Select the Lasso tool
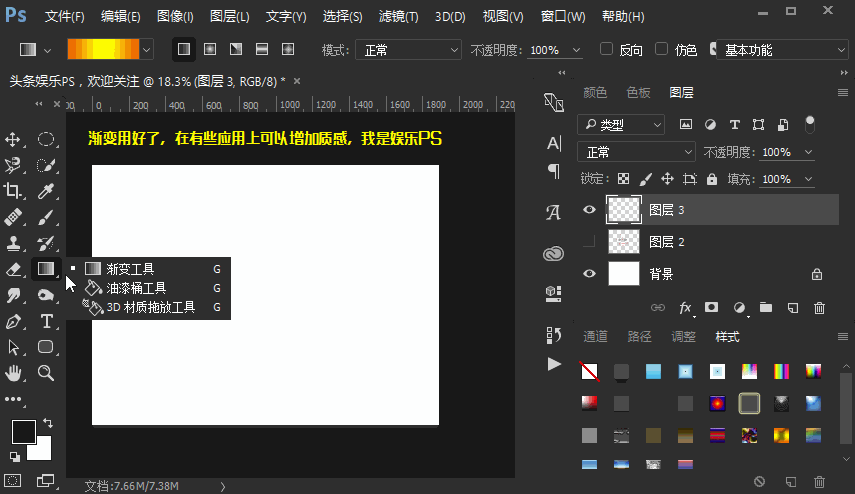 (x=13, y=165)
